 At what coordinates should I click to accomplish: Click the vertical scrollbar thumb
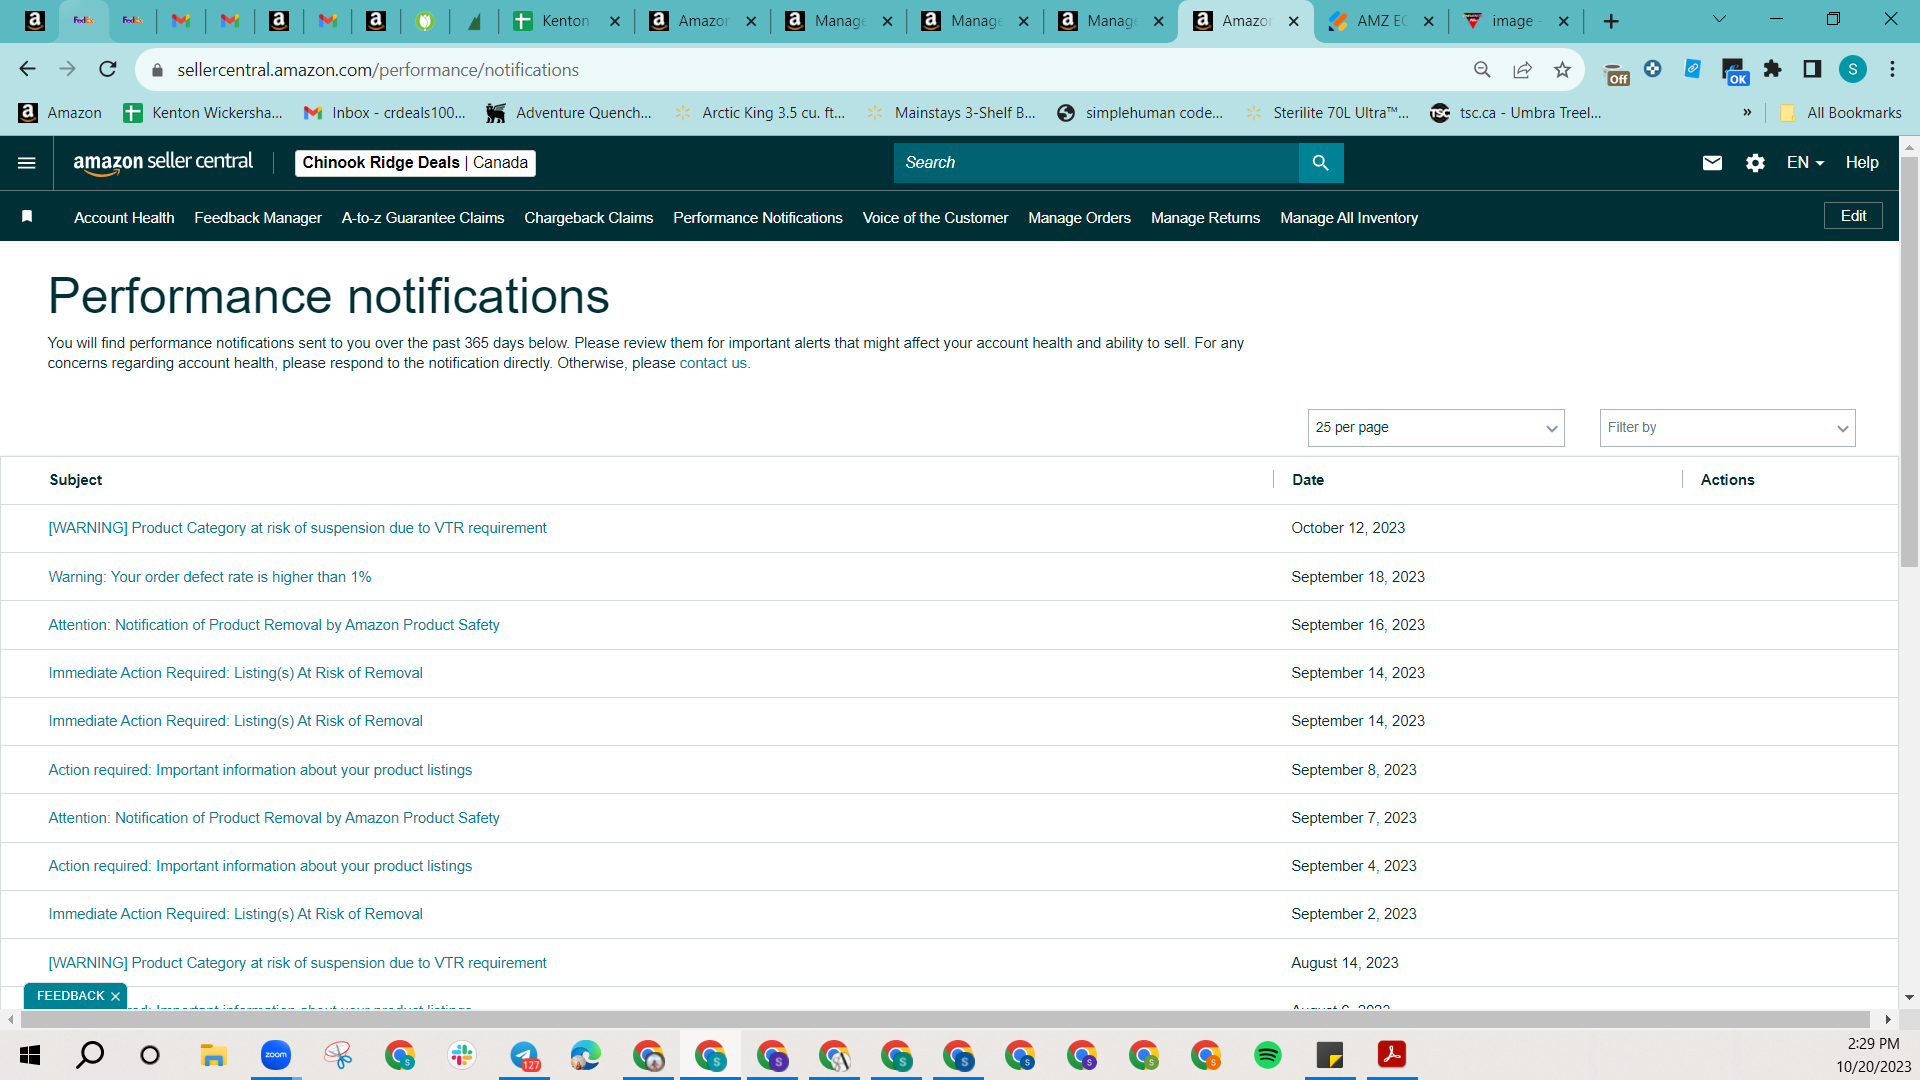point(1909,360)
